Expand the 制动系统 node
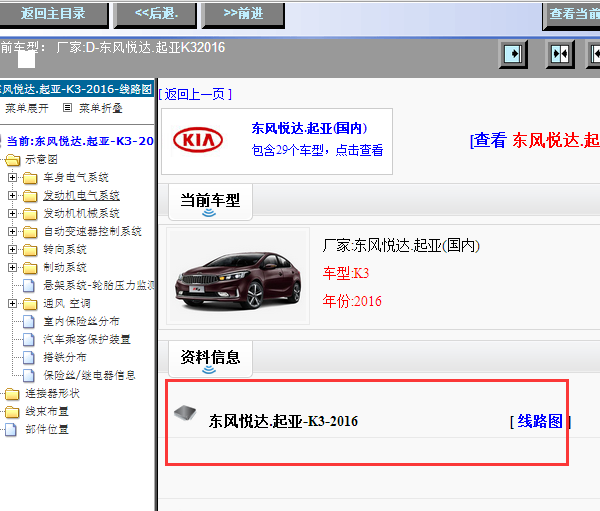 click(12, 267)
